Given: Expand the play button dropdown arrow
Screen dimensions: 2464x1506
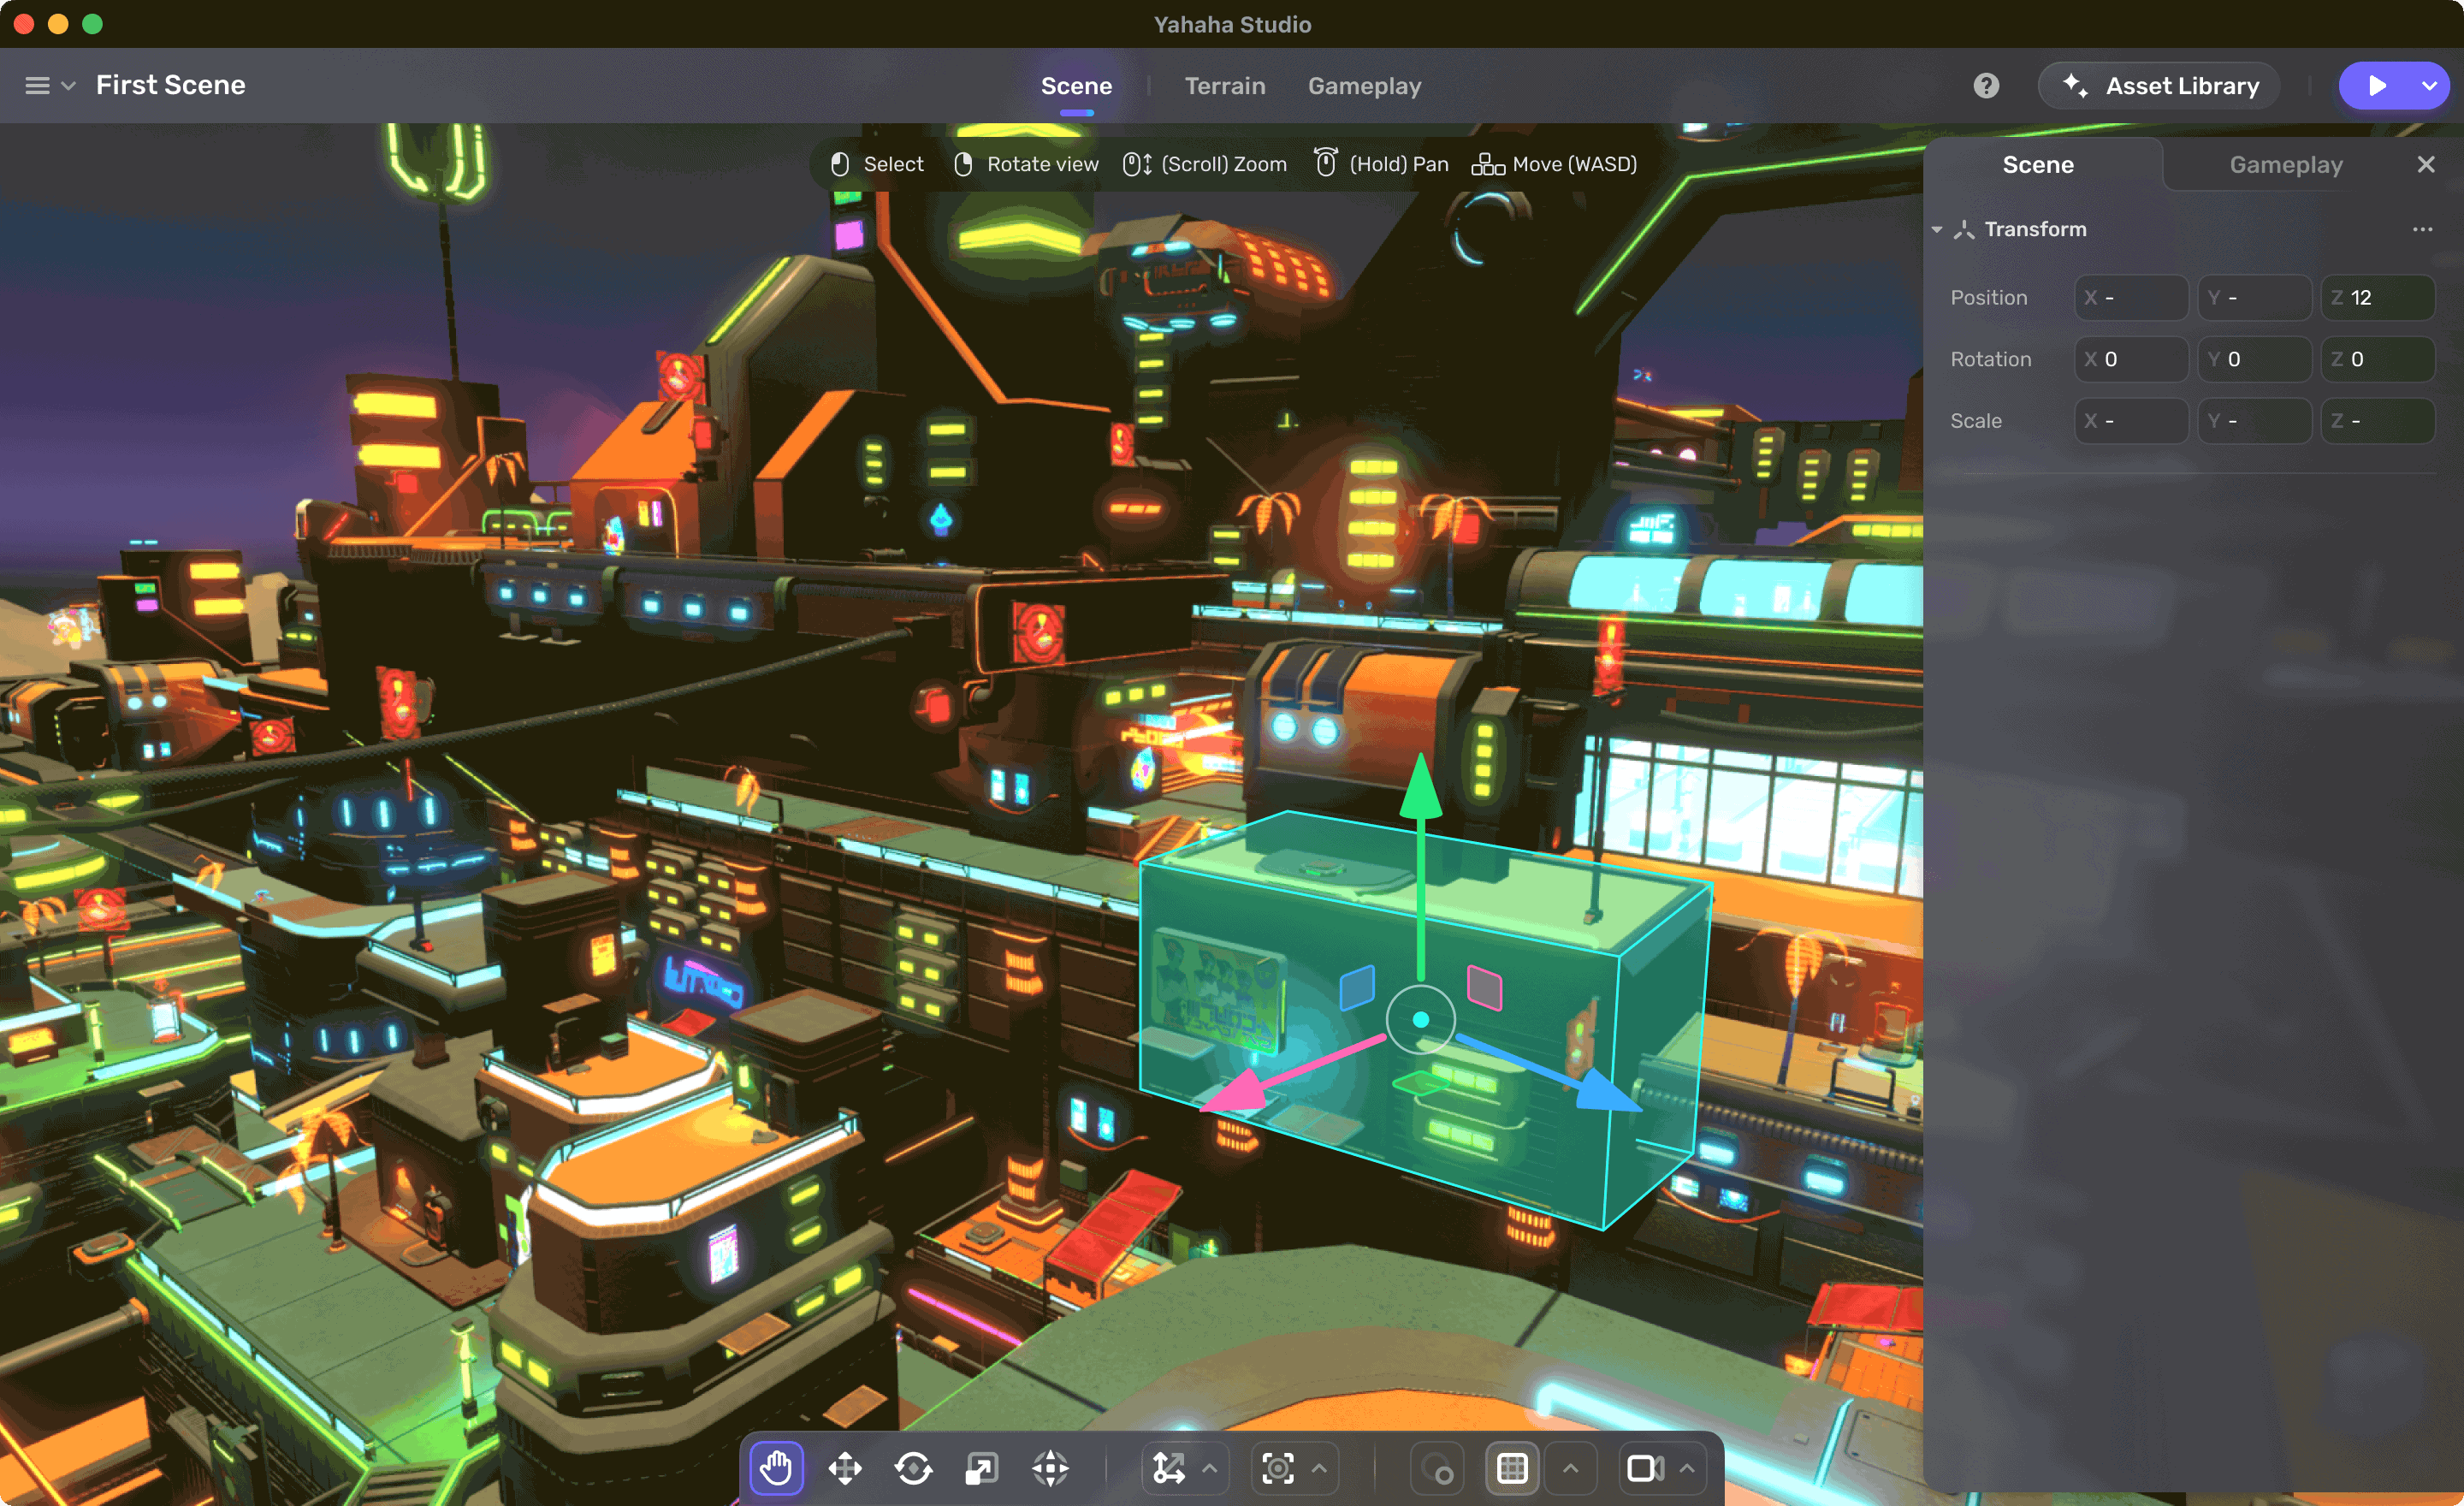Looking at the screenshot, I should click(x=2429, y=86).
